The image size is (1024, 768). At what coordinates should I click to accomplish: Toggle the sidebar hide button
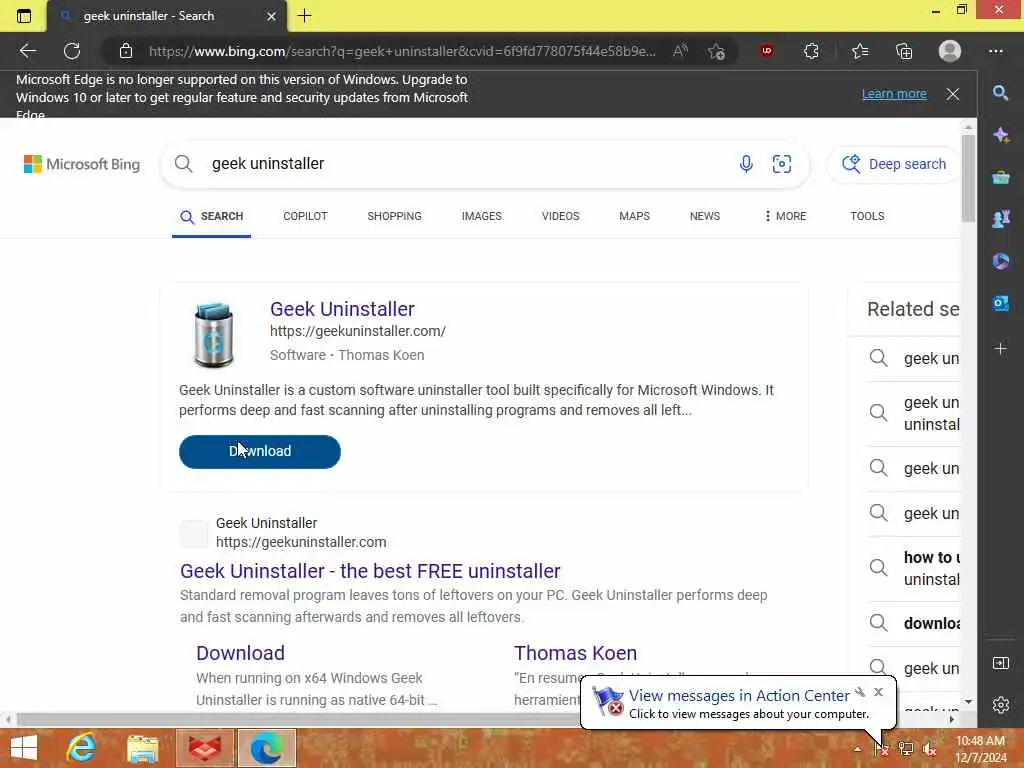[x=1000, y=664]
